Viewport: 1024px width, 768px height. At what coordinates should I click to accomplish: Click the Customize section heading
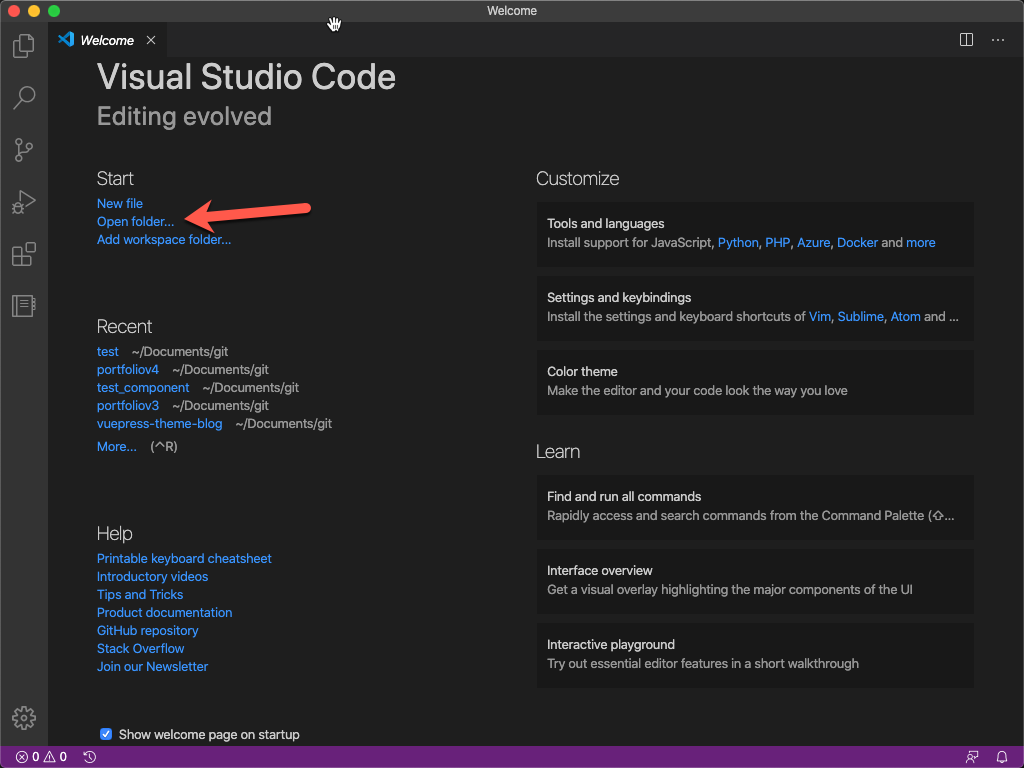click(577, 179)
